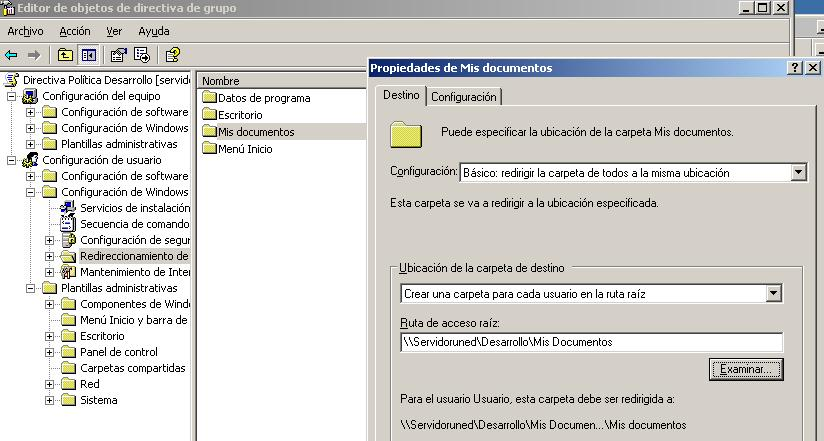Switch to the Destino tab
This screenshot has height=441, width=824.
pos(401,95)
